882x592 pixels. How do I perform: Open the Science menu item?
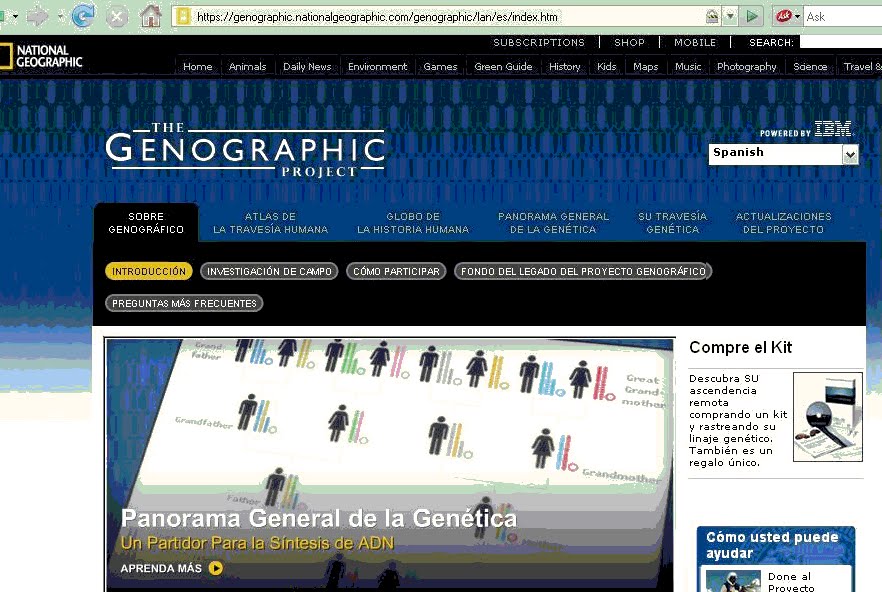click(x=810, y=66)
